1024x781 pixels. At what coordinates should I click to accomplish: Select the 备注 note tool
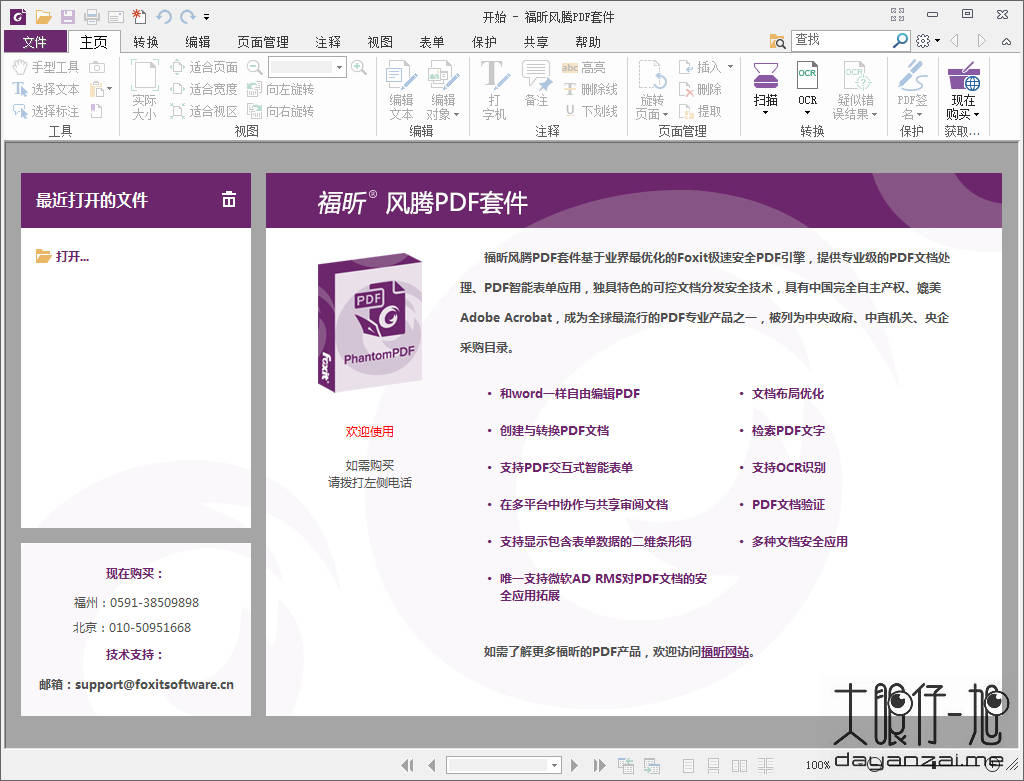(x=536, y=84)
